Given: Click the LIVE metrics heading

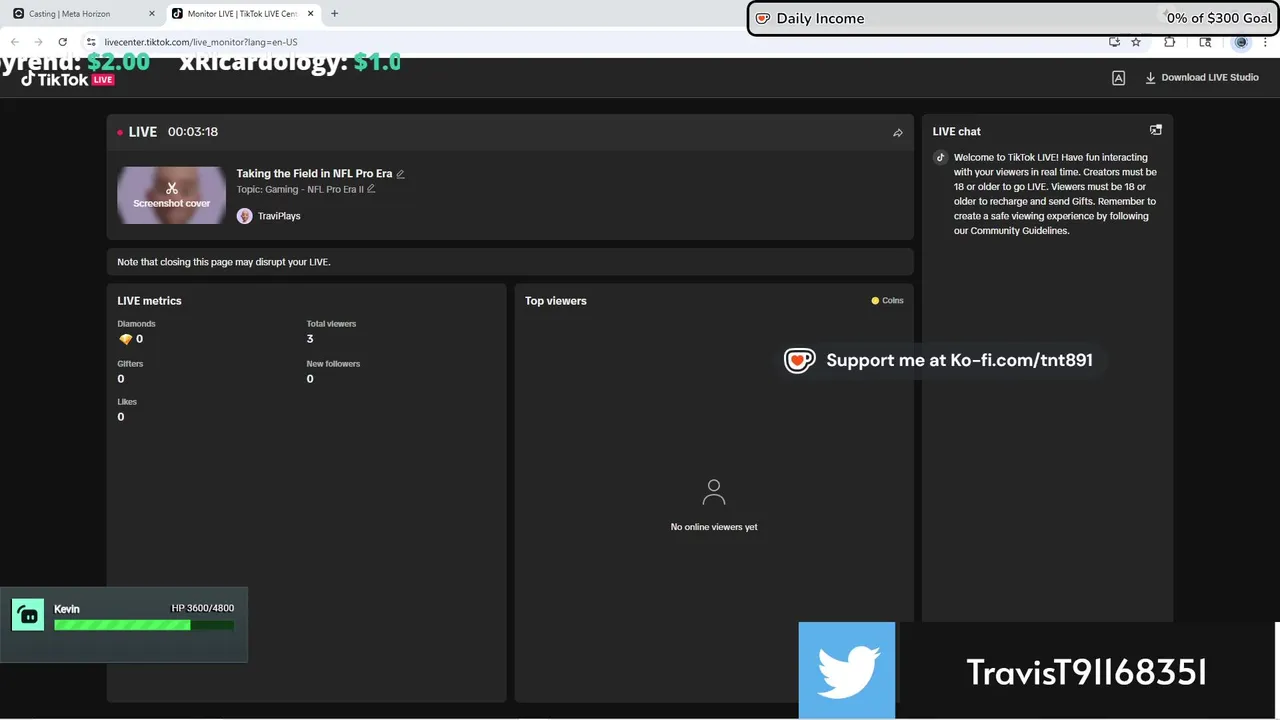Looking at the screenshot, I should (149, 301).
